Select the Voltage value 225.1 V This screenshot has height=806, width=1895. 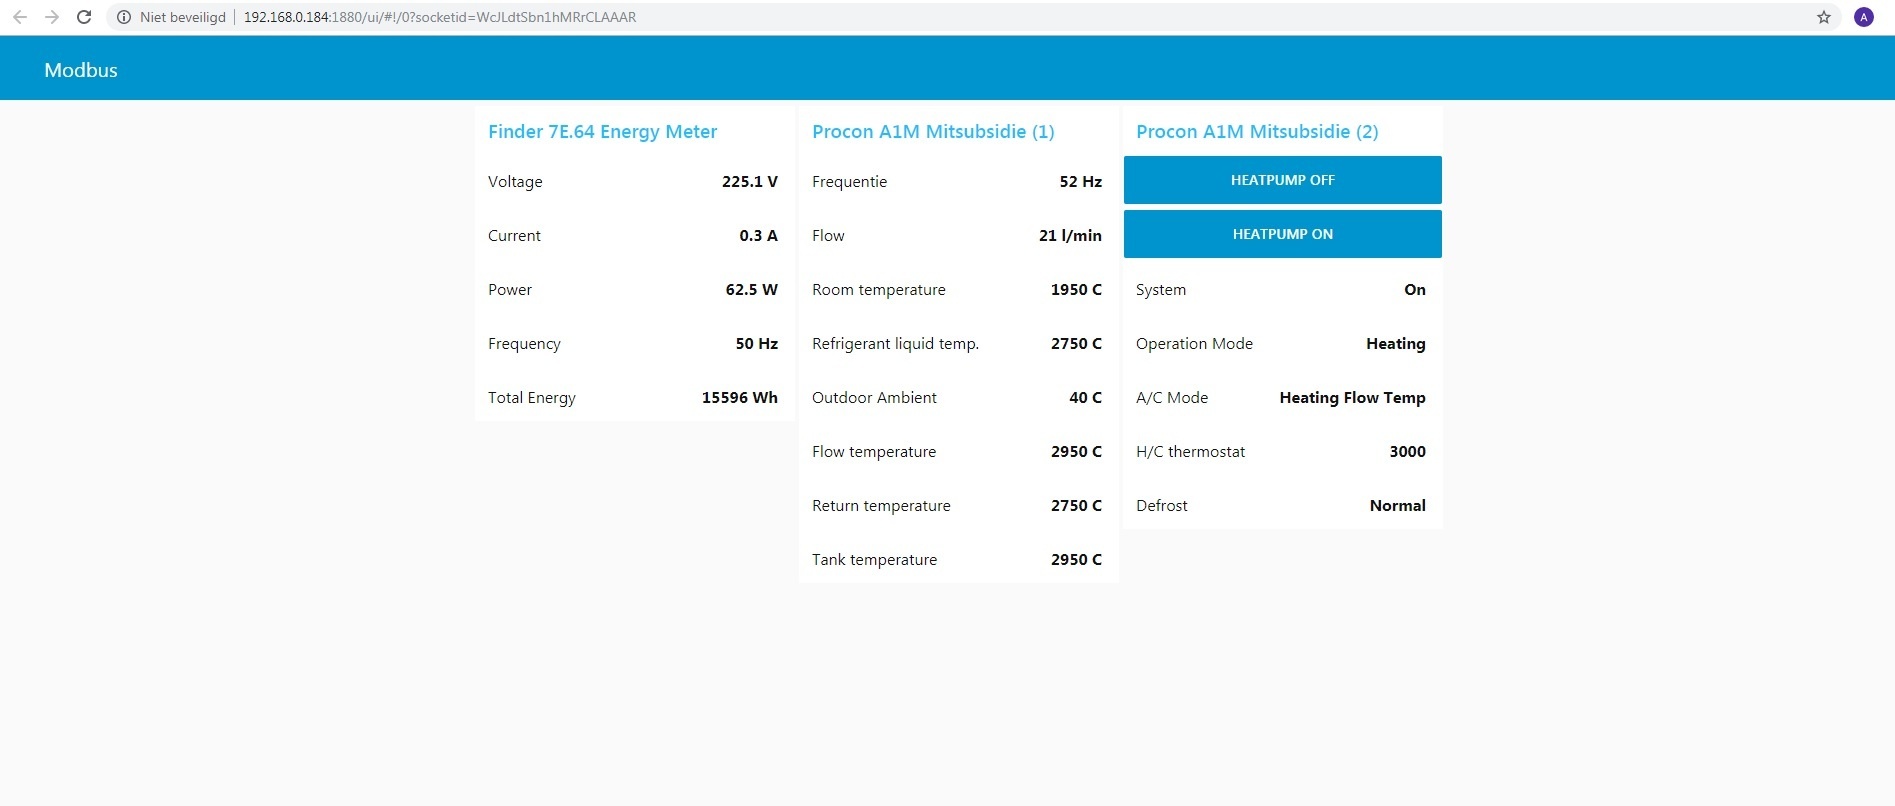pos(750,181)
